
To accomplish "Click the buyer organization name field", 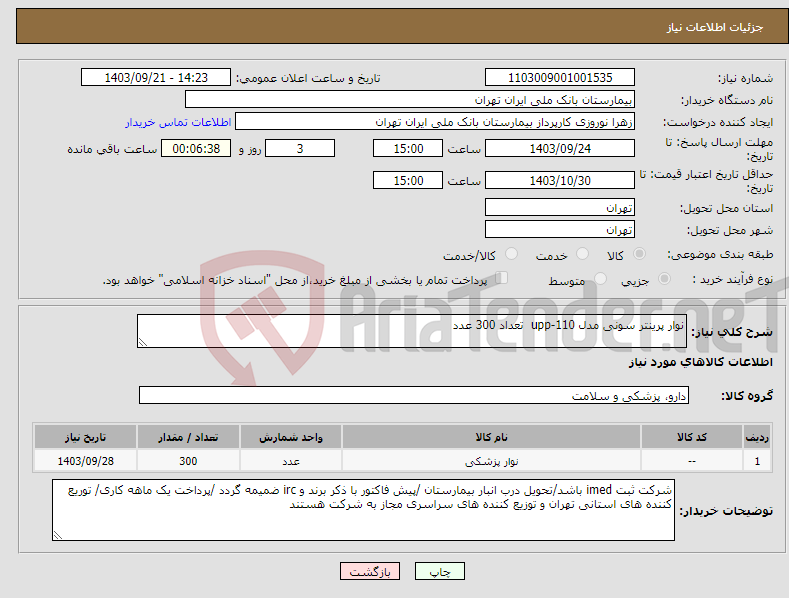I will click(x=410, y=100).
